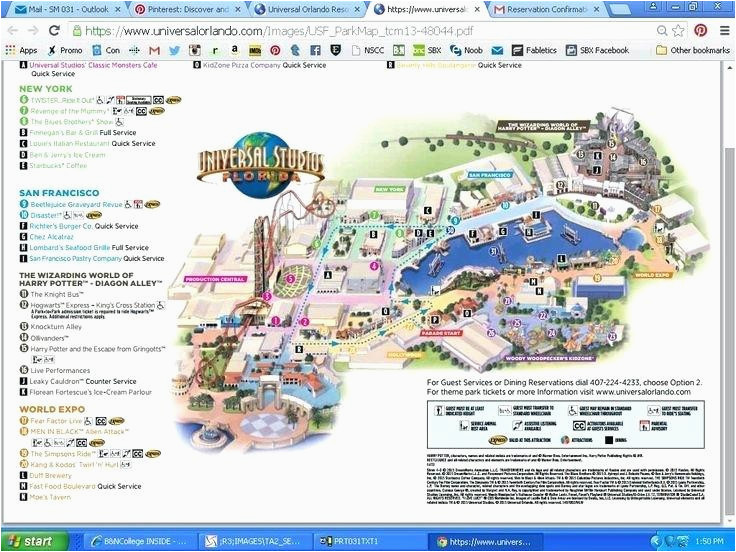Open the Promo bookmark
The image size is (736, 552).
(x=65, y=50)
